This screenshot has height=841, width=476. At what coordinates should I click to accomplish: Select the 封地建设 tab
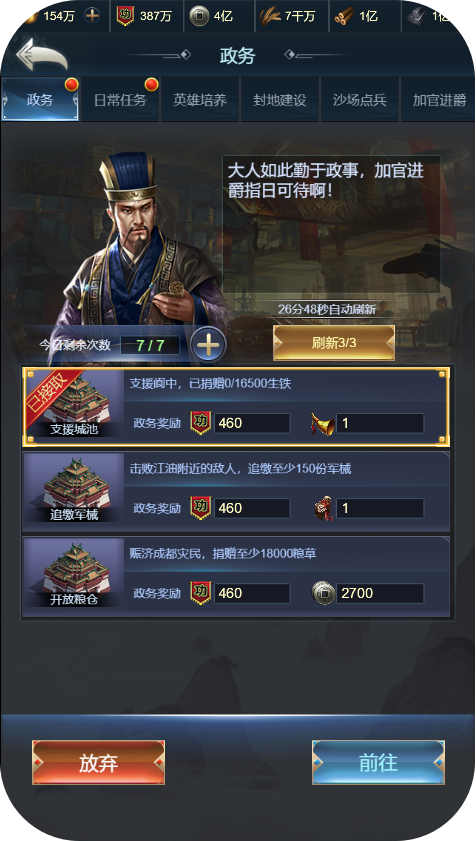click(280, 100)
